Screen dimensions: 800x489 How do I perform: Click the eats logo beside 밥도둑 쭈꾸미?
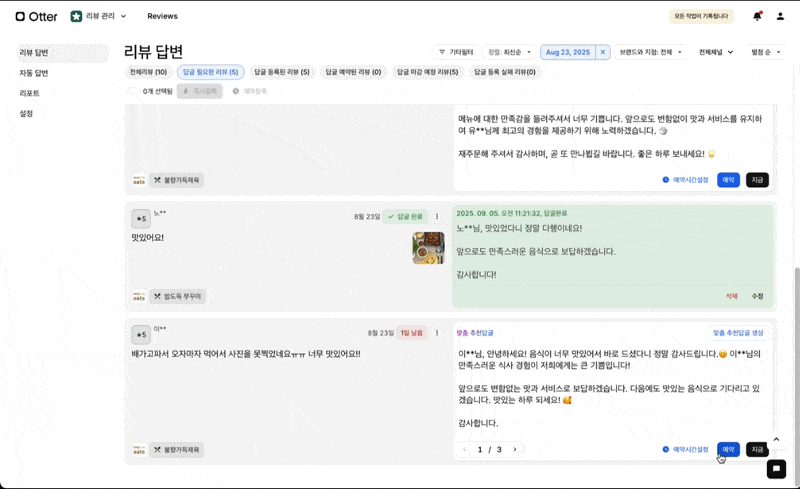[139, 296]
